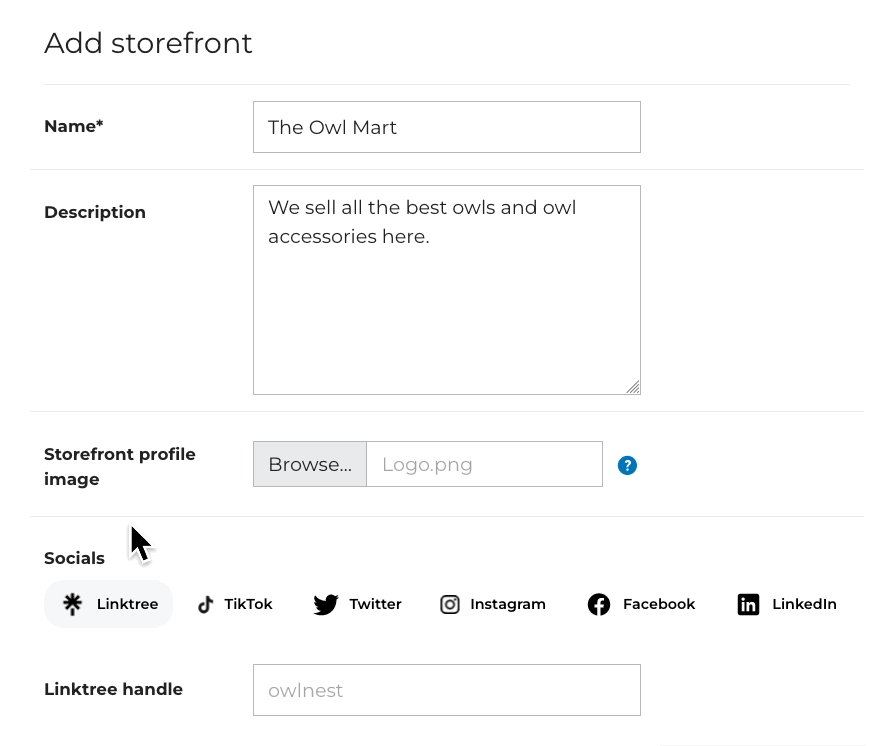Click the TikTok logo icon
The width and height of the screenshot is (886, 746).
(206, 604)
